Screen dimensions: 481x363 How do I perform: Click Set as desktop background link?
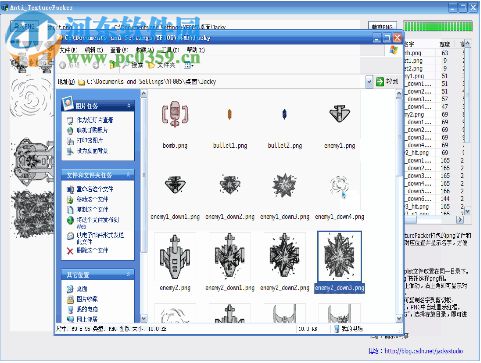point(87,151)
